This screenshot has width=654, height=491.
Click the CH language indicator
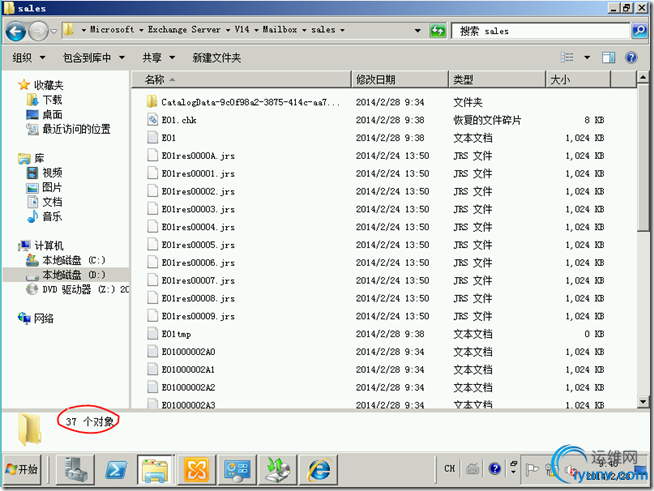tap(450, 469)
